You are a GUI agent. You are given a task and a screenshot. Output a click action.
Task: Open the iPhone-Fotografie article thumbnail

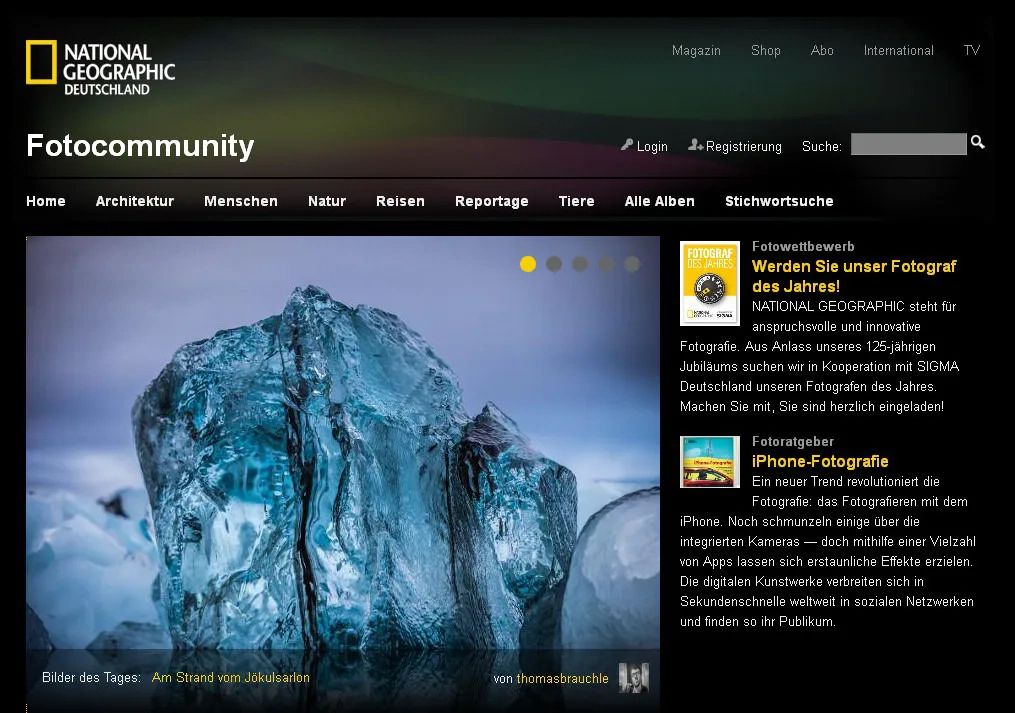pos(709,461)
